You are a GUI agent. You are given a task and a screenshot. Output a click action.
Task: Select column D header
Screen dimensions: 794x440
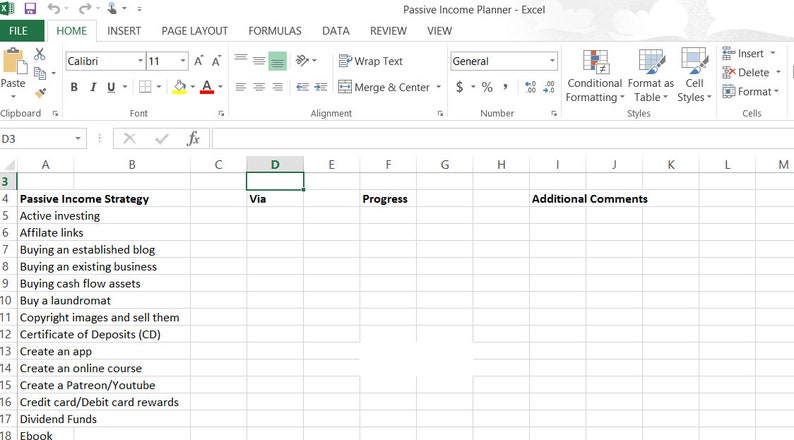275,165
